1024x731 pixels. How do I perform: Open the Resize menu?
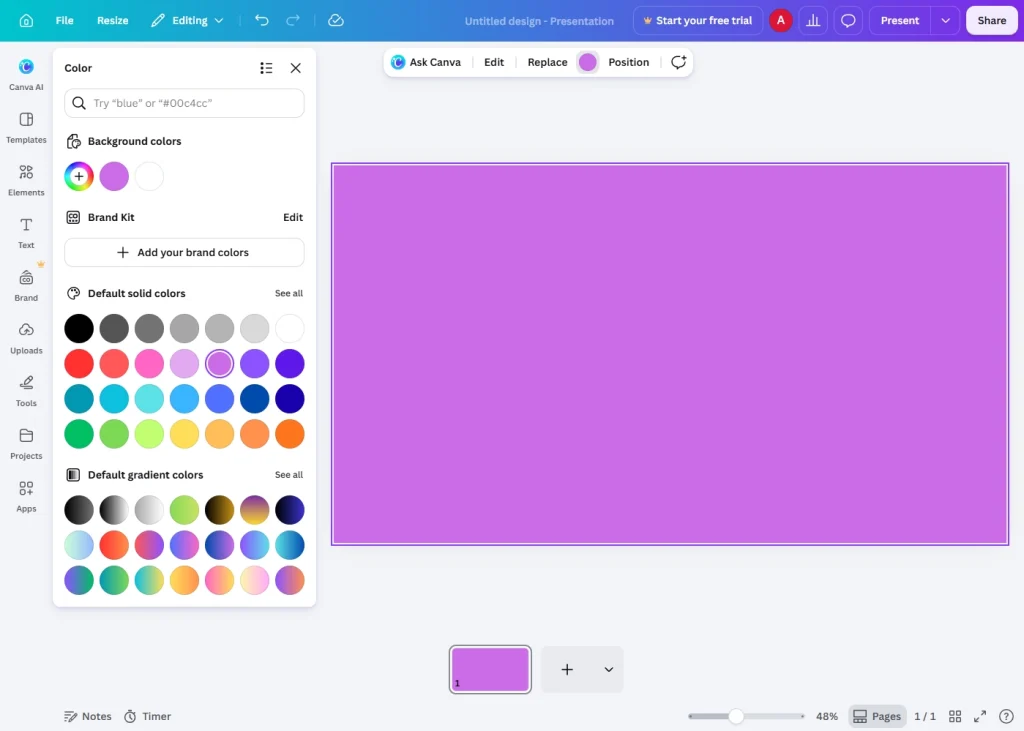point(112,20)
